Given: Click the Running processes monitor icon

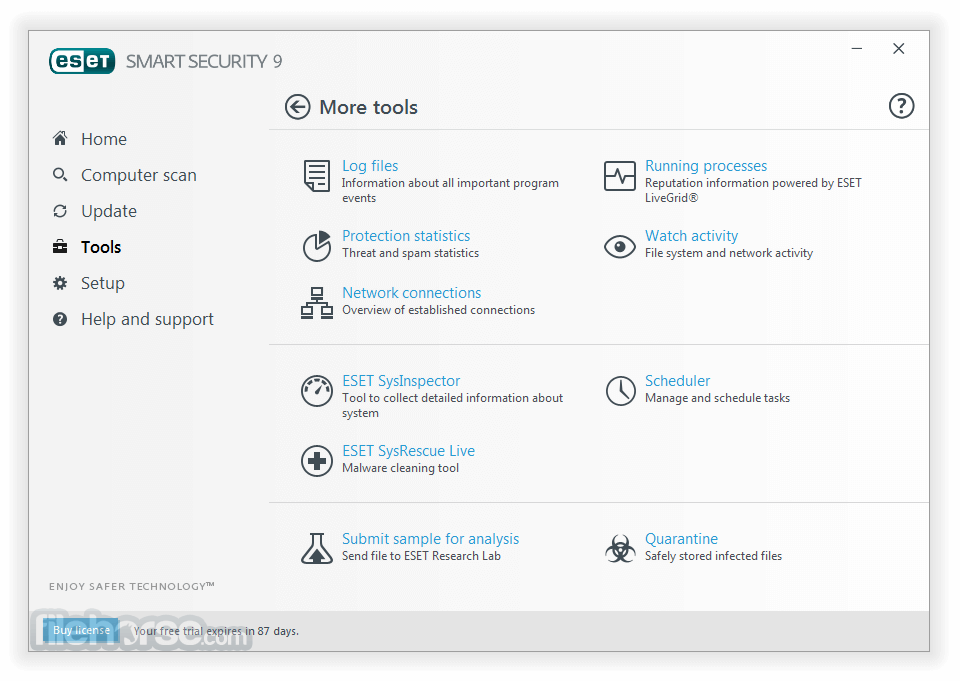Looking at the screenshot, I should tap(620, 176).
